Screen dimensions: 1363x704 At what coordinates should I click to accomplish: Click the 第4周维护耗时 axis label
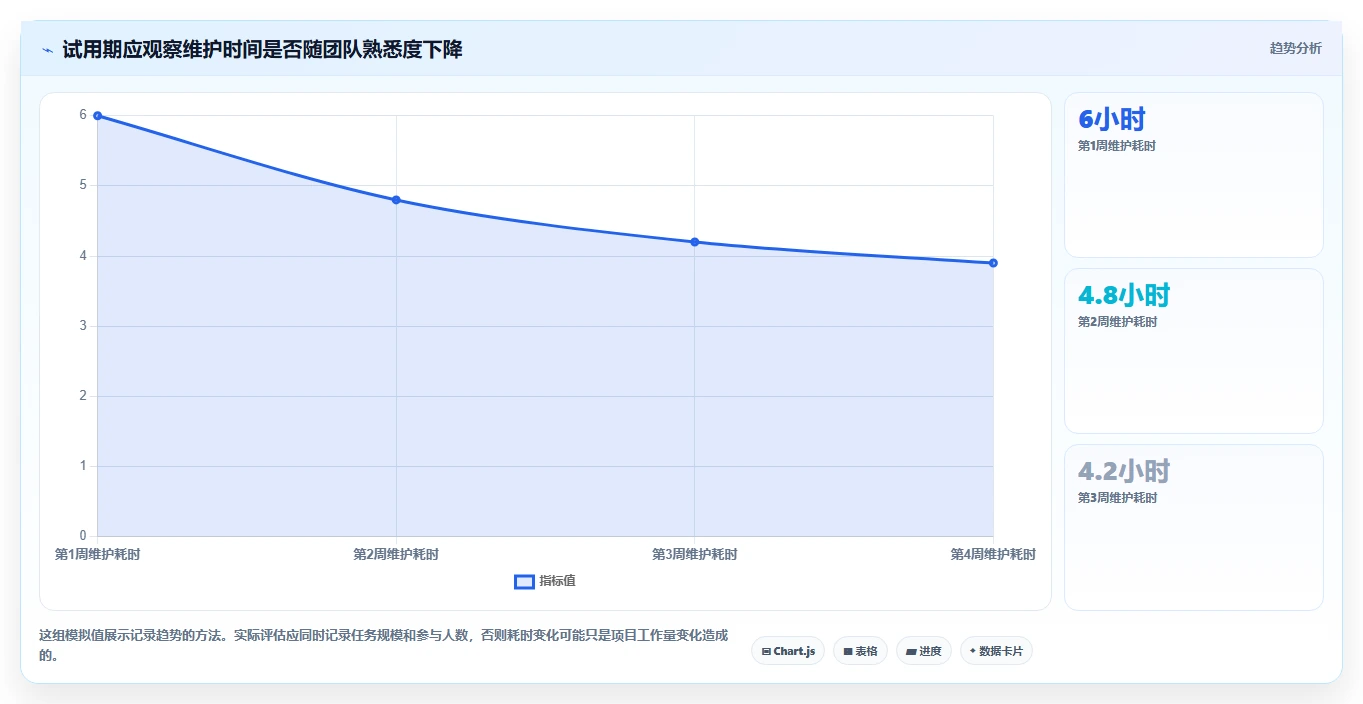993,554
